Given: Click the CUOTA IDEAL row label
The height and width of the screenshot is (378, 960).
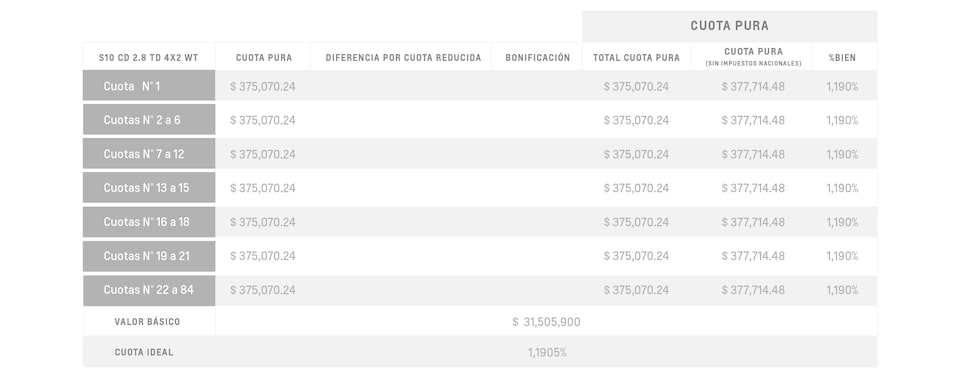Looking at the screenshot, I should [x=144, y=353].
